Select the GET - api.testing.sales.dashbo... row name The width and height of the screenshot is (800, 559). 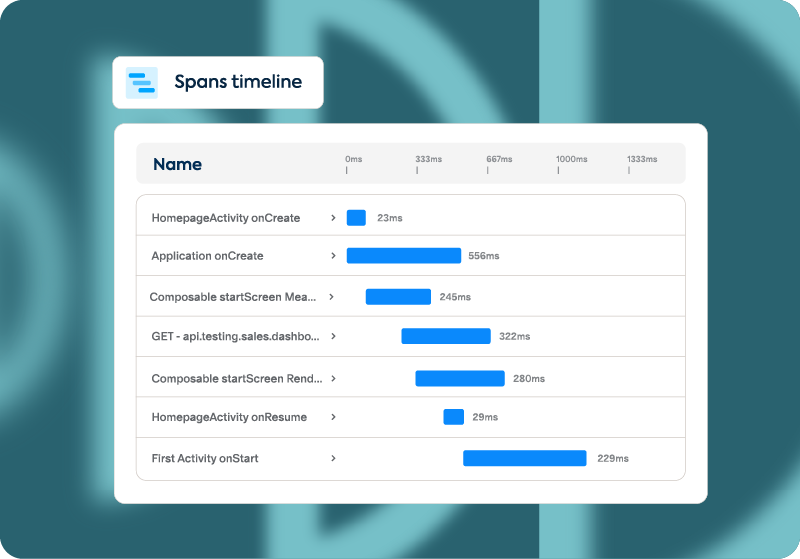[x=235, y=337]
